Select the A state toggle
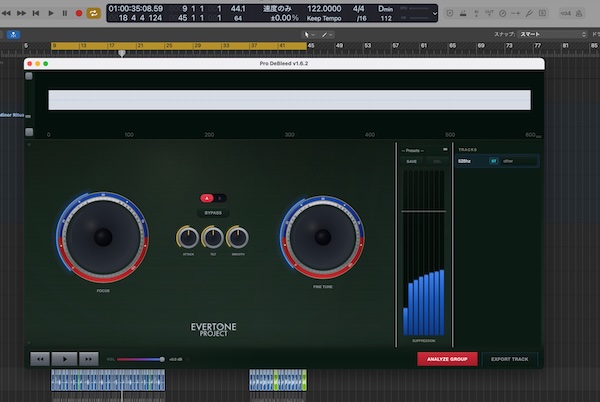 [207, 198]
